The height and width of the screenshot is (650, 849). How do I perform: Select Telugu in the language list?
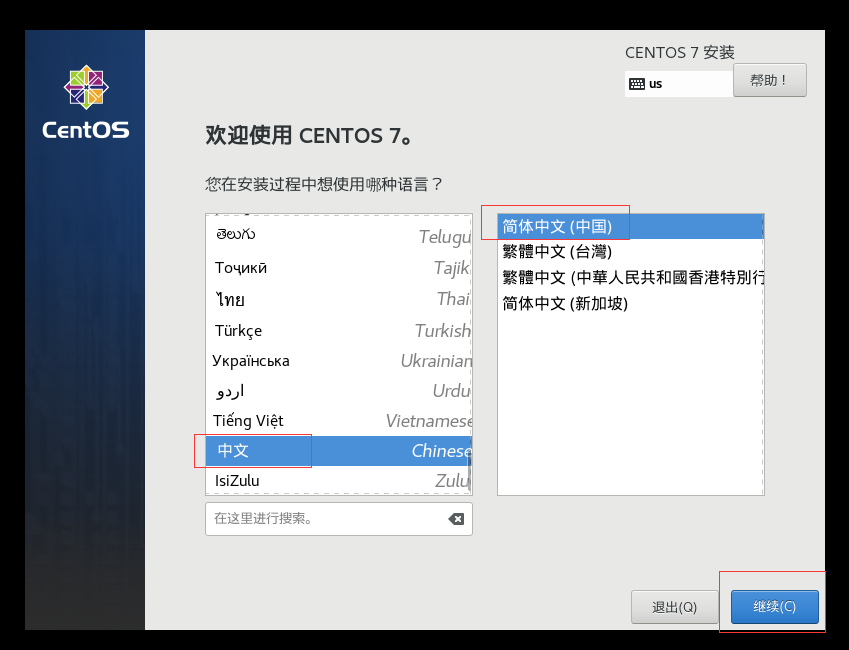pos(339,235)
